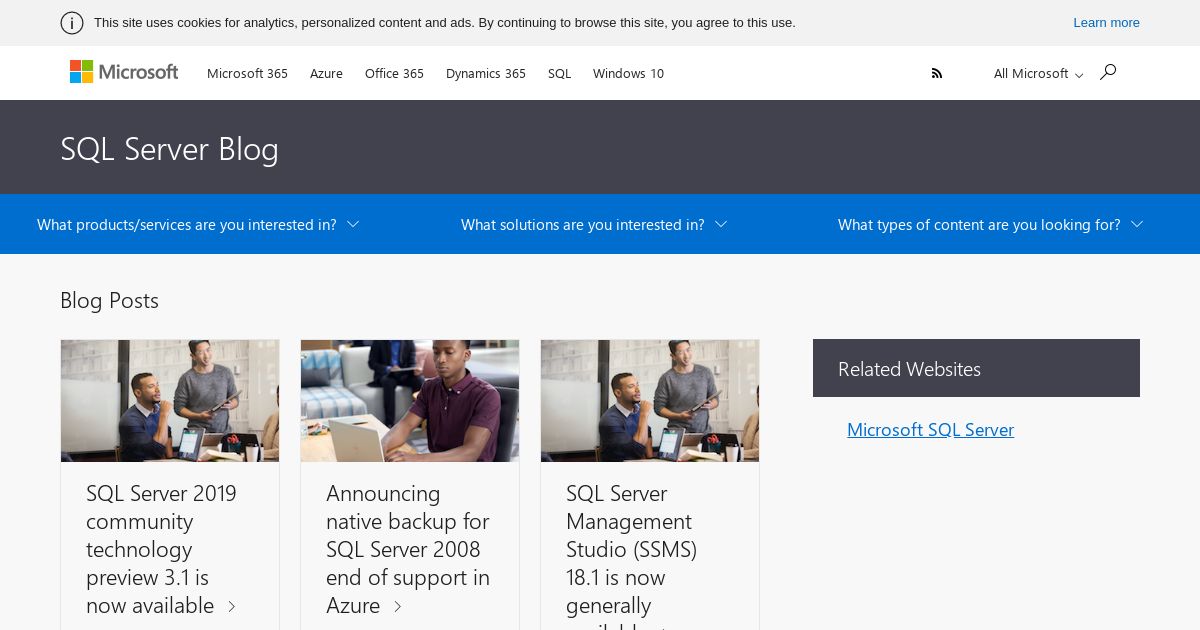Expand products/services interest filter
This screenshot has height=630, width=1200.
[x=198, y=224]
